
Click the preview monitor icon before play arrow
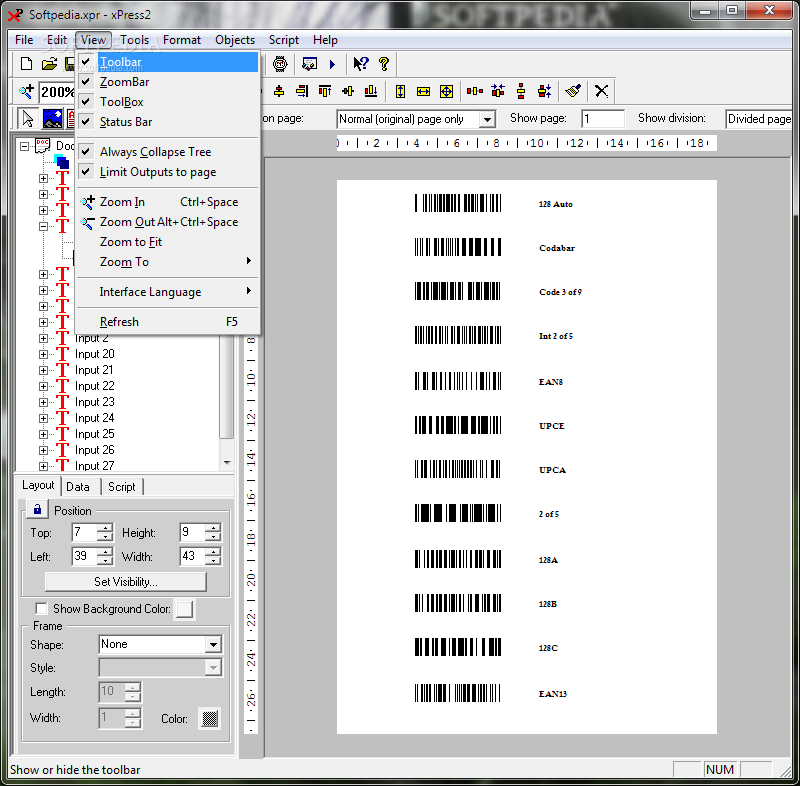tap(310, 64)
